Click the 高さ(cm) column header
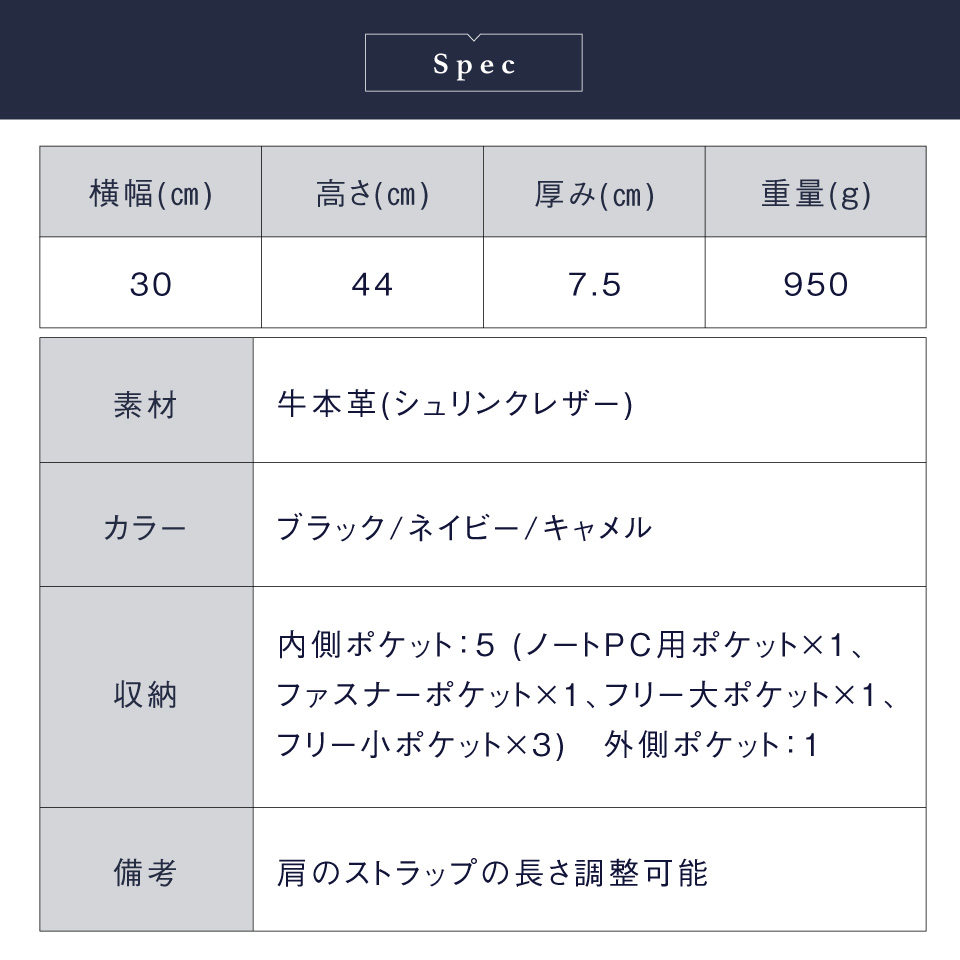This screenshot has width=960, height=960. click(372, 192)
